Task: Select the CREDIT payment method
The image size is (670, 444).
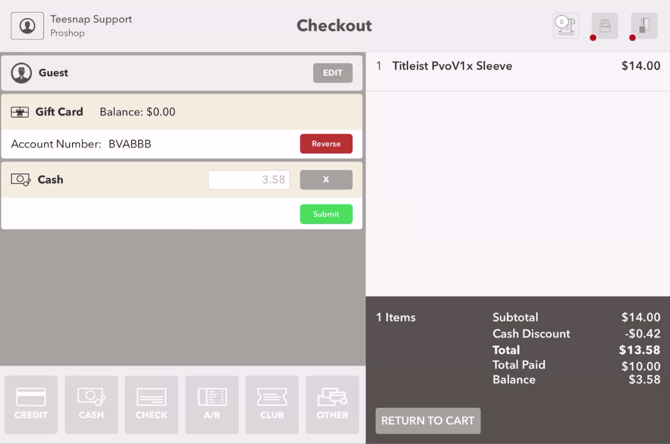Action: 31,404
